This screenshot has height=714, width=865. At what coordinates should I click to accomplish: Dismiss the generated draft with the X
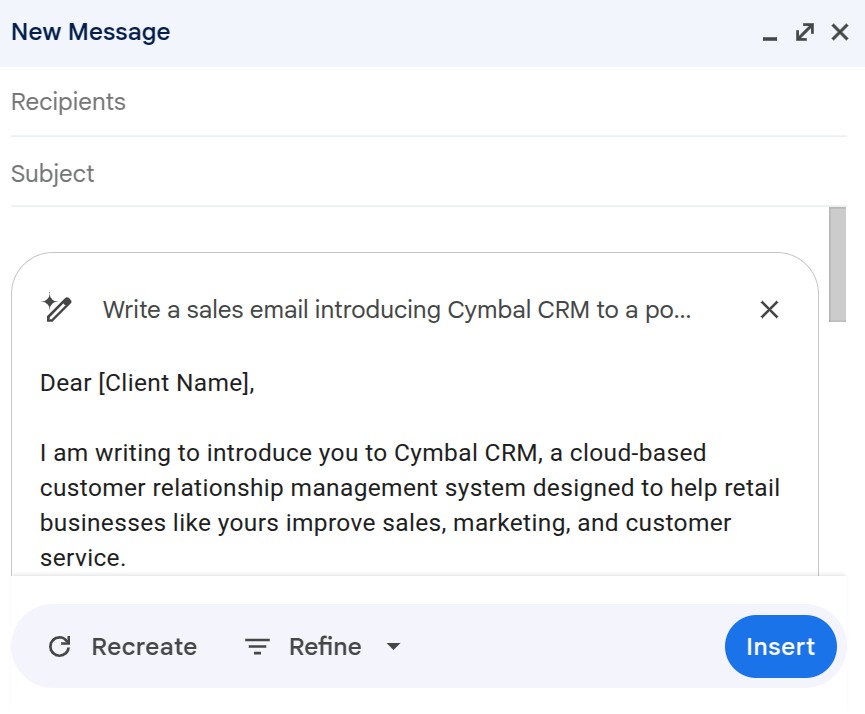tap(769, 310)
